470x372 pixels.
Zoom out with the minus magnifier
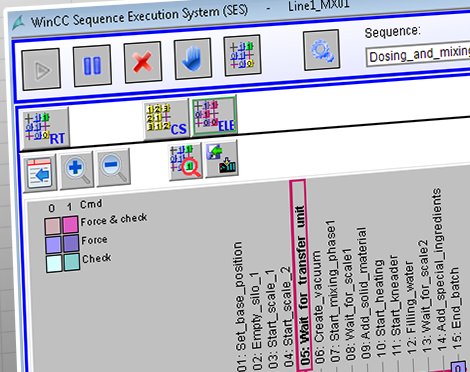[x=113, y=167]
